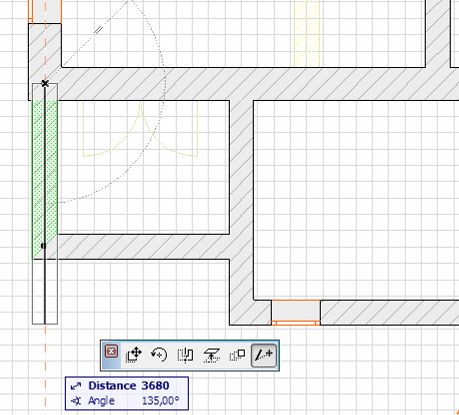Image resolution: width=459 pixels, height=415 pixels.
Task: Click the Angle value 135,00° in tracker
Action: pos(160,401)
